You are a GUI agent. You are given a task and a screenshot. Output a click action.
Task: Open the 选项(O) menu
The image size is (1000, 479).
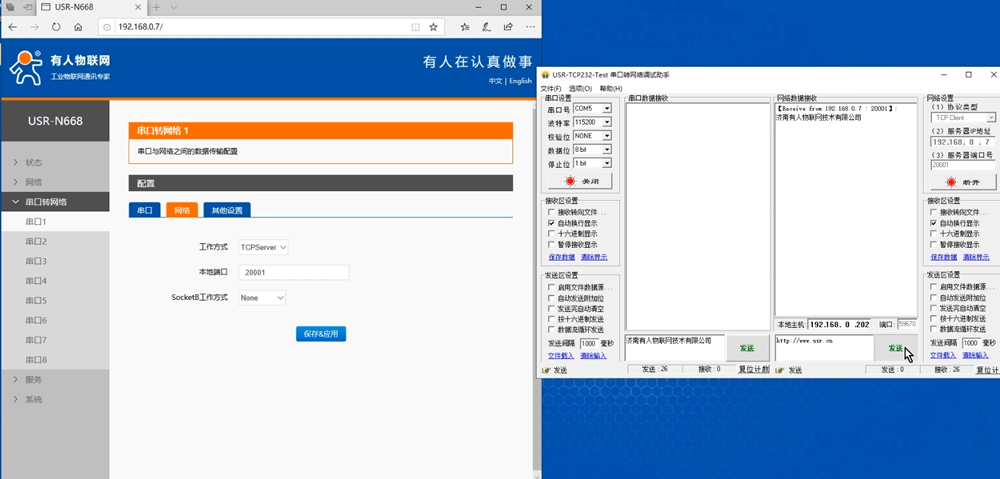pos(580,89)
